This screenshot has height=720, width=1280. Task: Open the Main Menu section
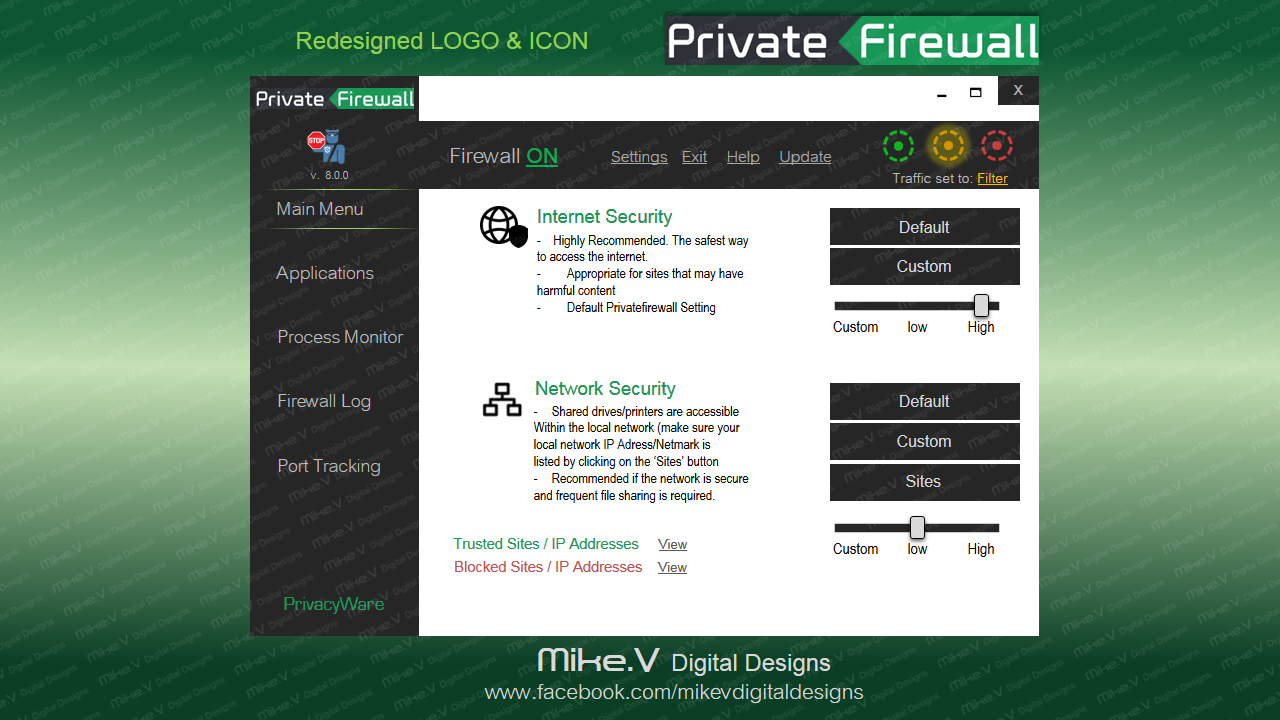320,209
